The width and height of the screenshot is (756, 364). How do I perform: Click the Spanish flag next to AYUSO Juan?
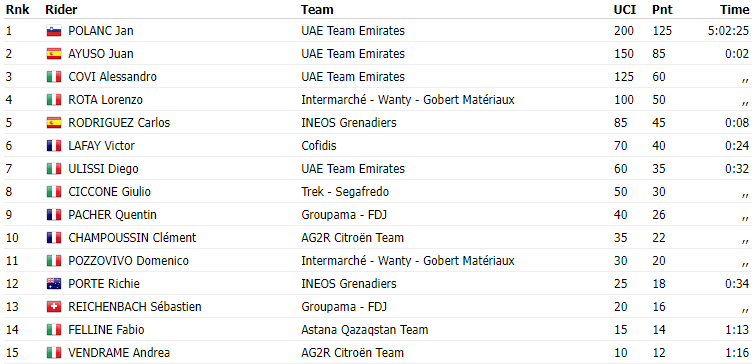[54, 54]
